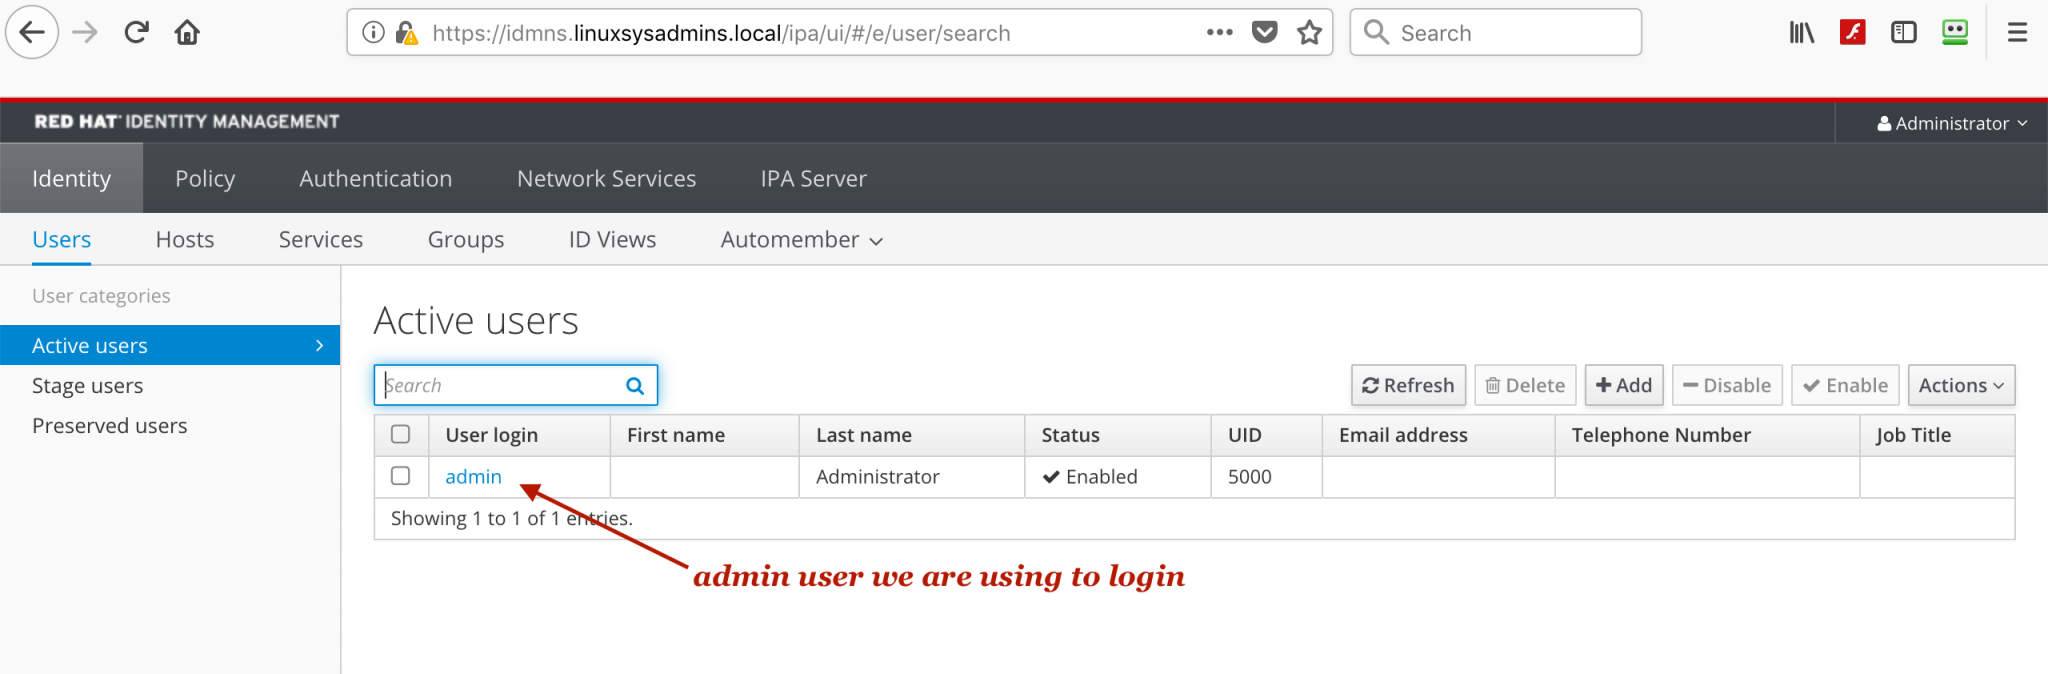2048x674 pixels.
Task: Go to the IPA Server tab
Action: [x=813, y=178]
